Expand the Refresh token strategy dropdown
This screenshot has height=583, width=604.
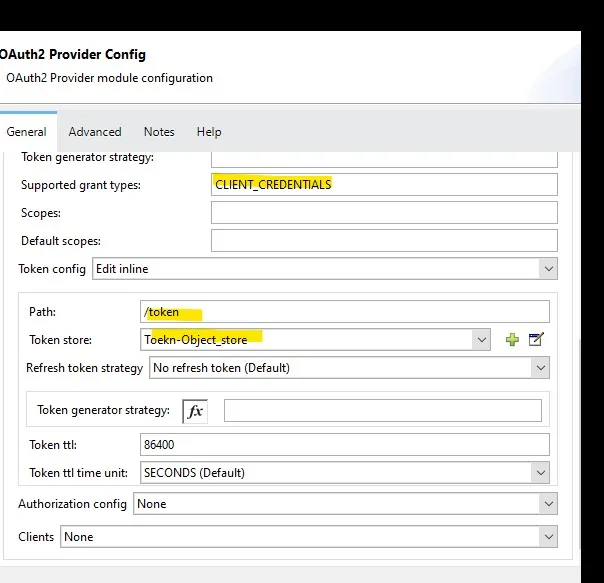coord(540,368)
